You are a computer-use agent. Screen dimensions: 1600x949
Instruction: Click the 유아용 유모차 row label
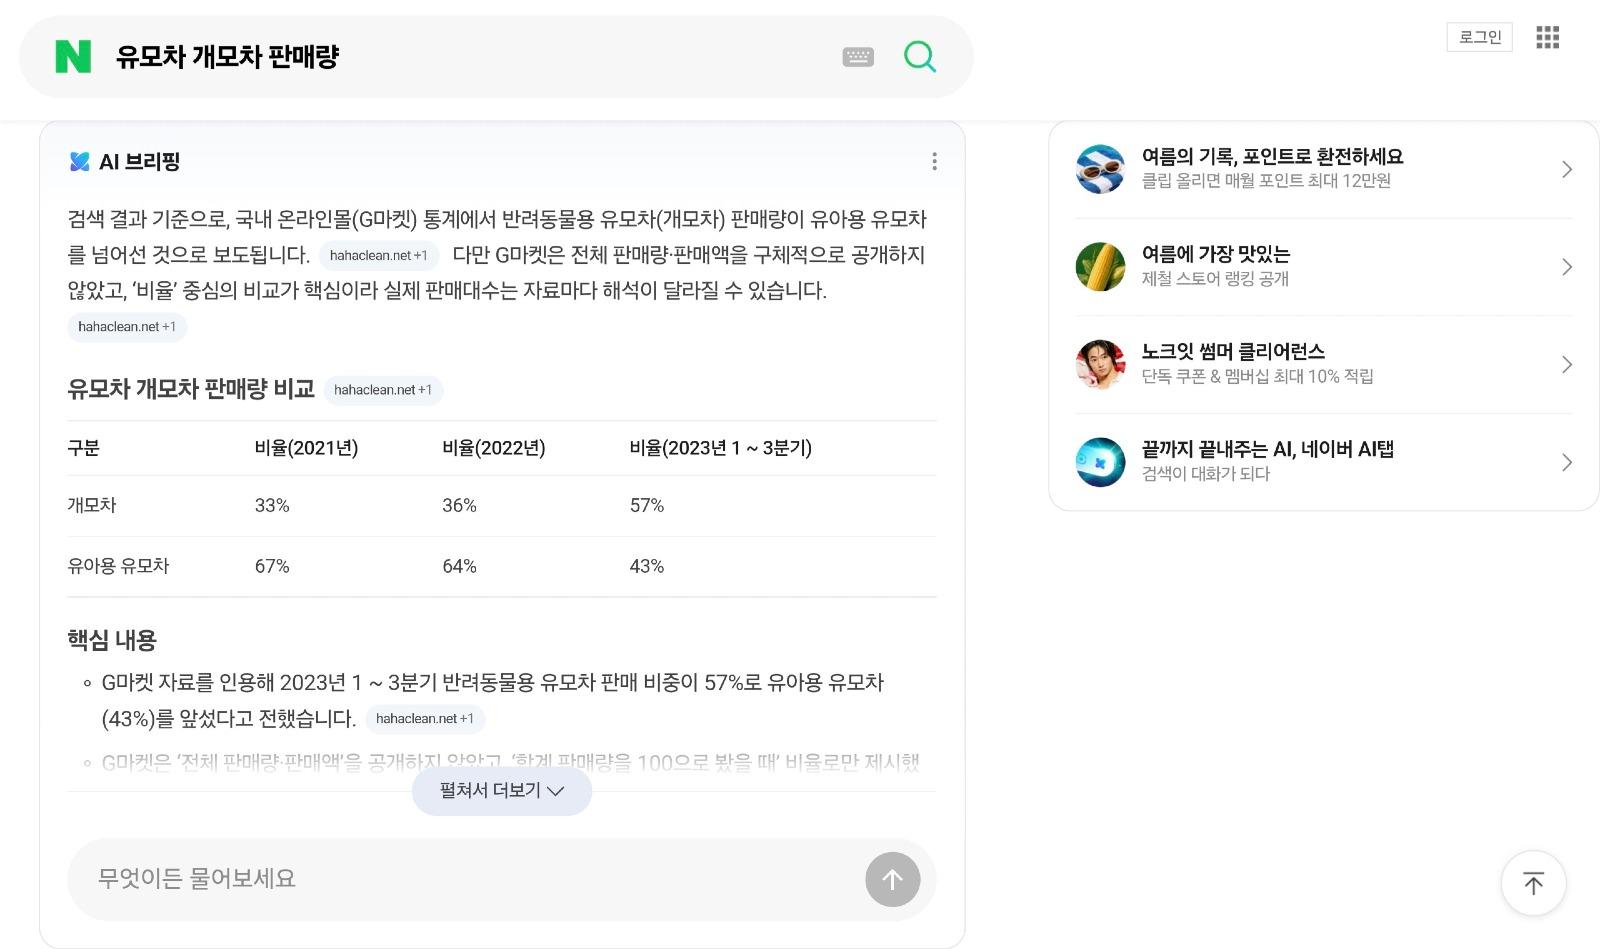pos(118,566)
